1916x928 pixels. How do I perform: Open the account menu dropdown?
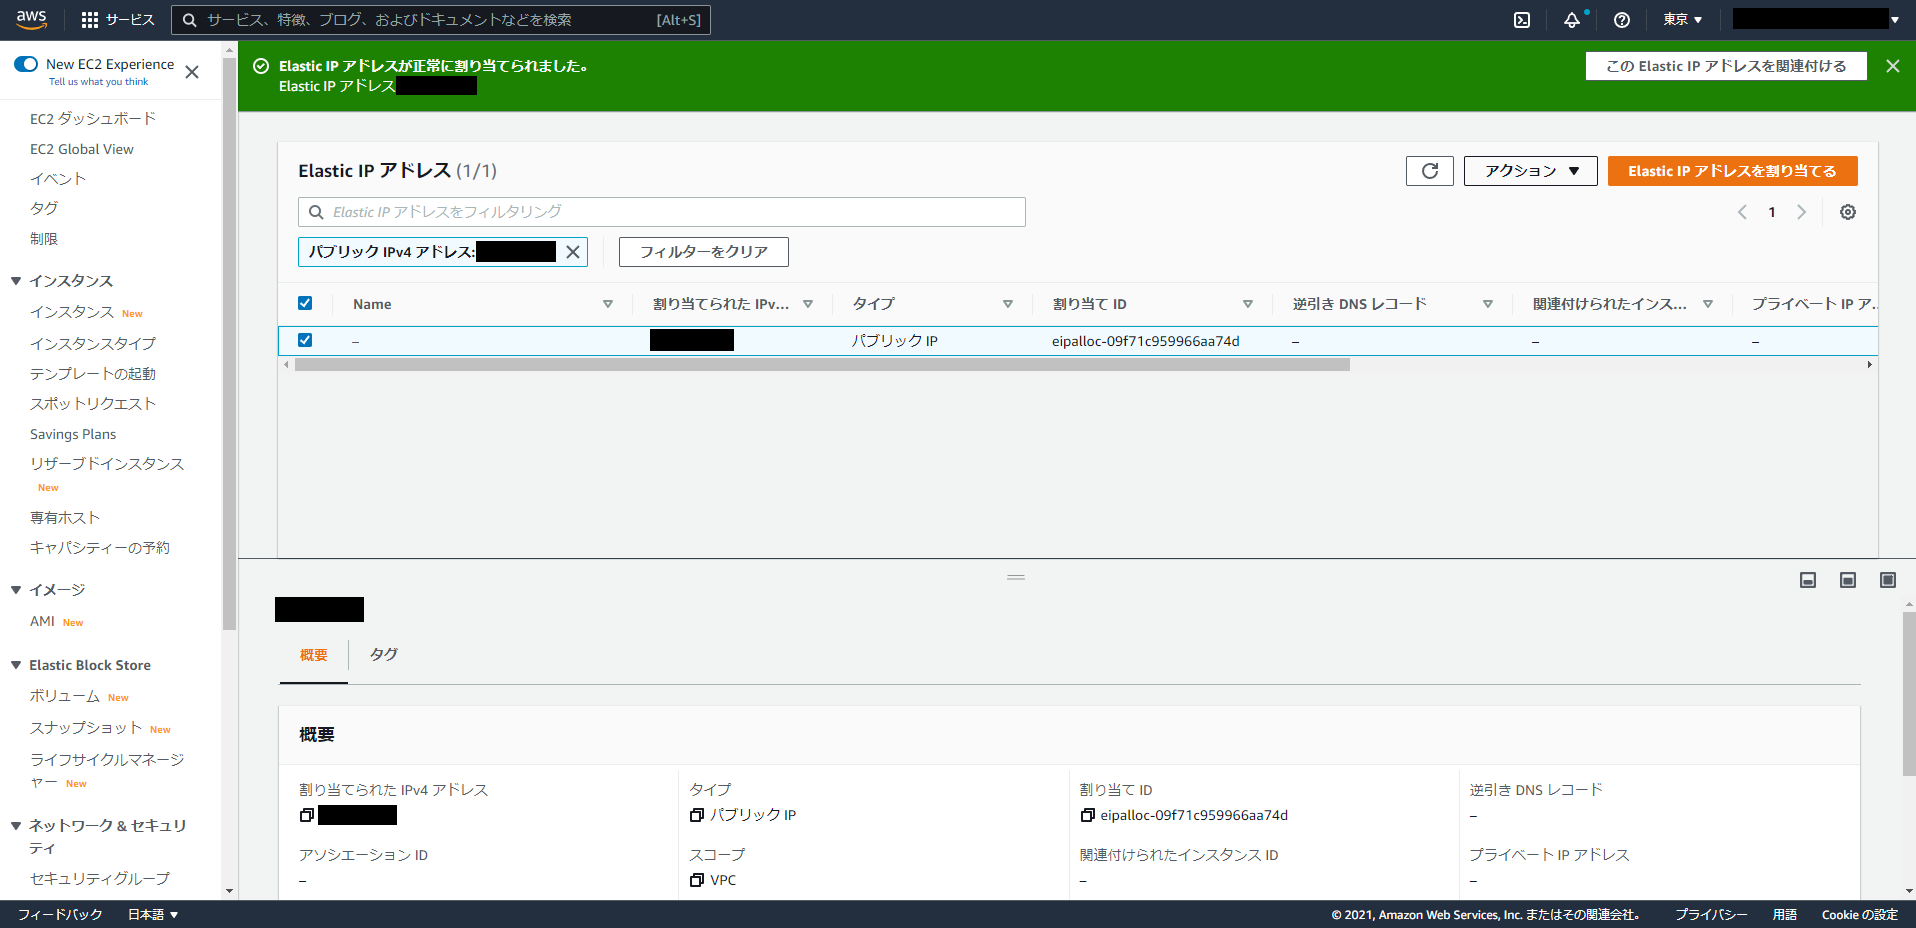coord(1816,19)
